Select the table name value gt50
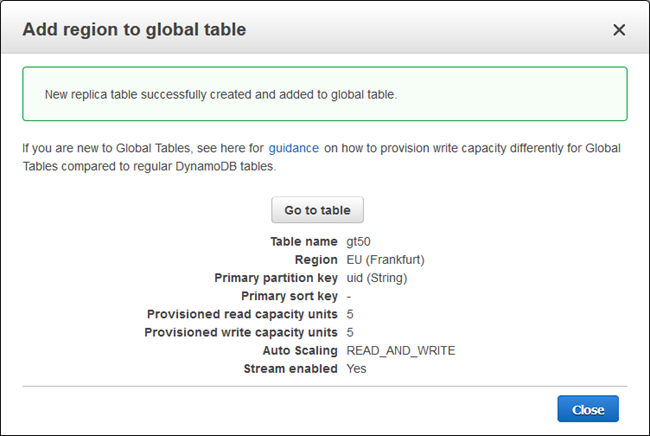This screenshot has width=650, height=436. click(360, 242)
